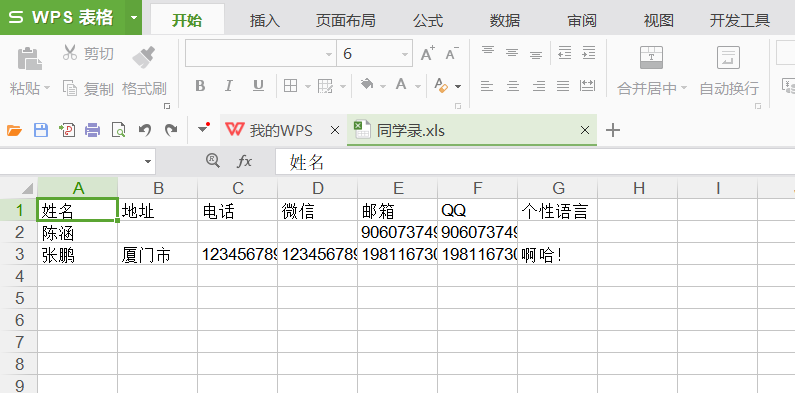
Task: Switch to the 开始 ribbon tab
Action: (x=187, y=20)
